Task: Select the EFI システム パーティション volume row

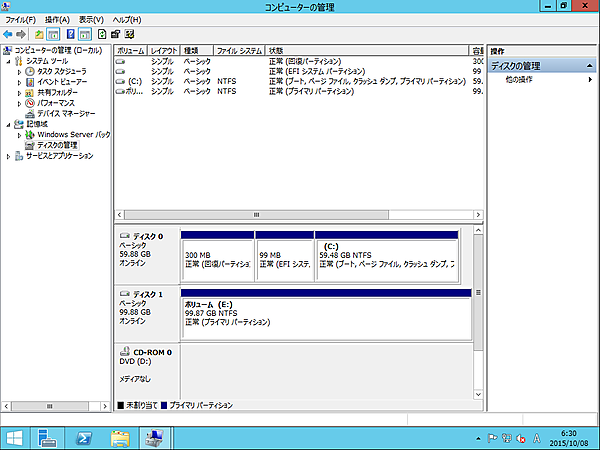Action: point(299,71)
